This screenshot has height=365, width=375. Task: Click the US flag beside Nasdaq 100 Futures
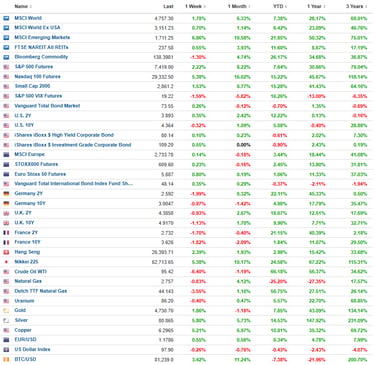point(6,77)
